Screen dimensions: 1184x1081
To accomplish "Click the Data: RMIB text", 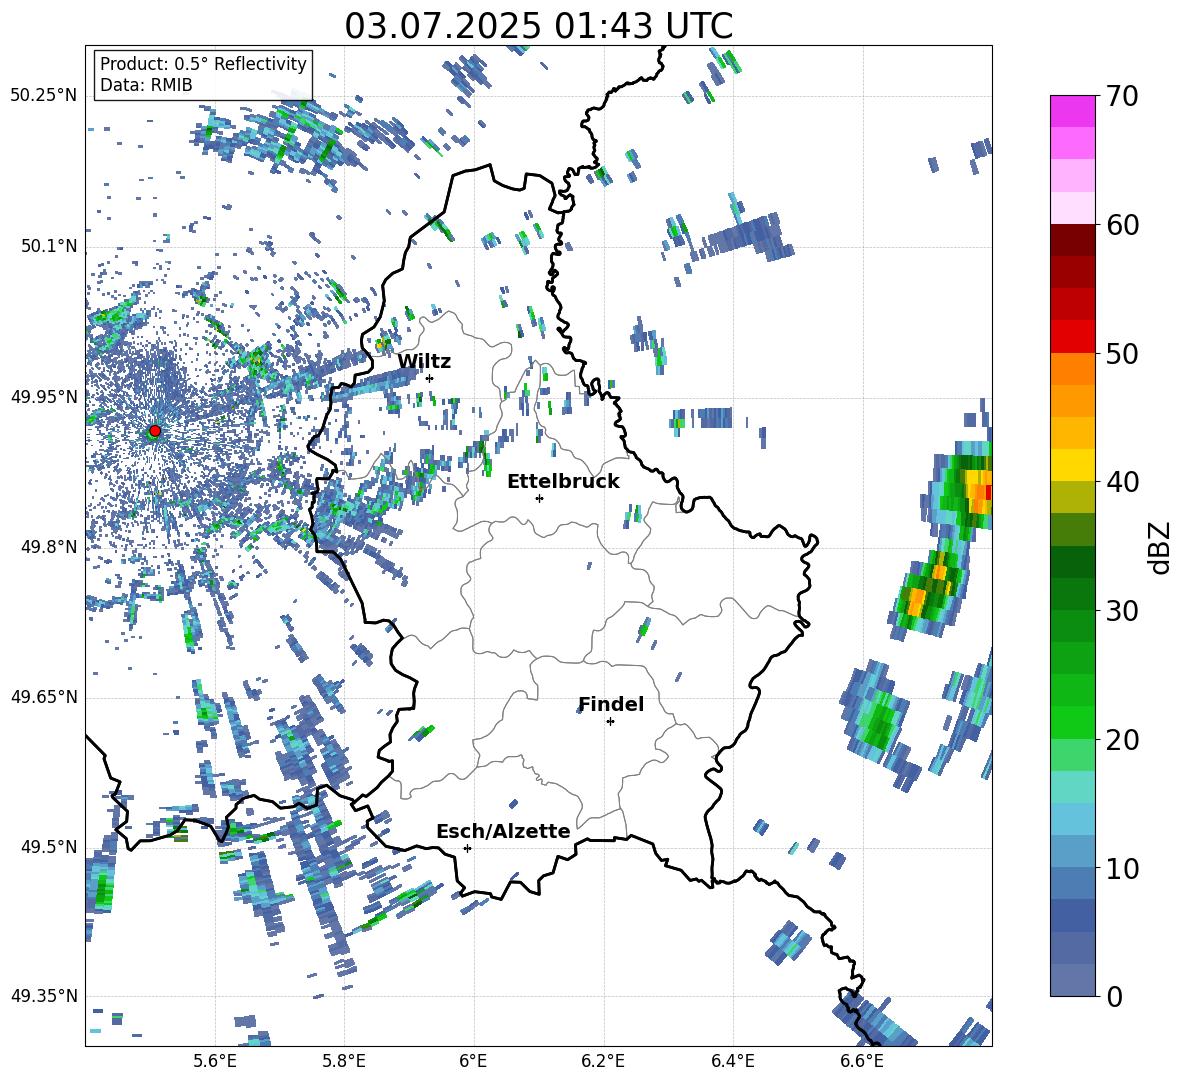I will tap(146, 85).
